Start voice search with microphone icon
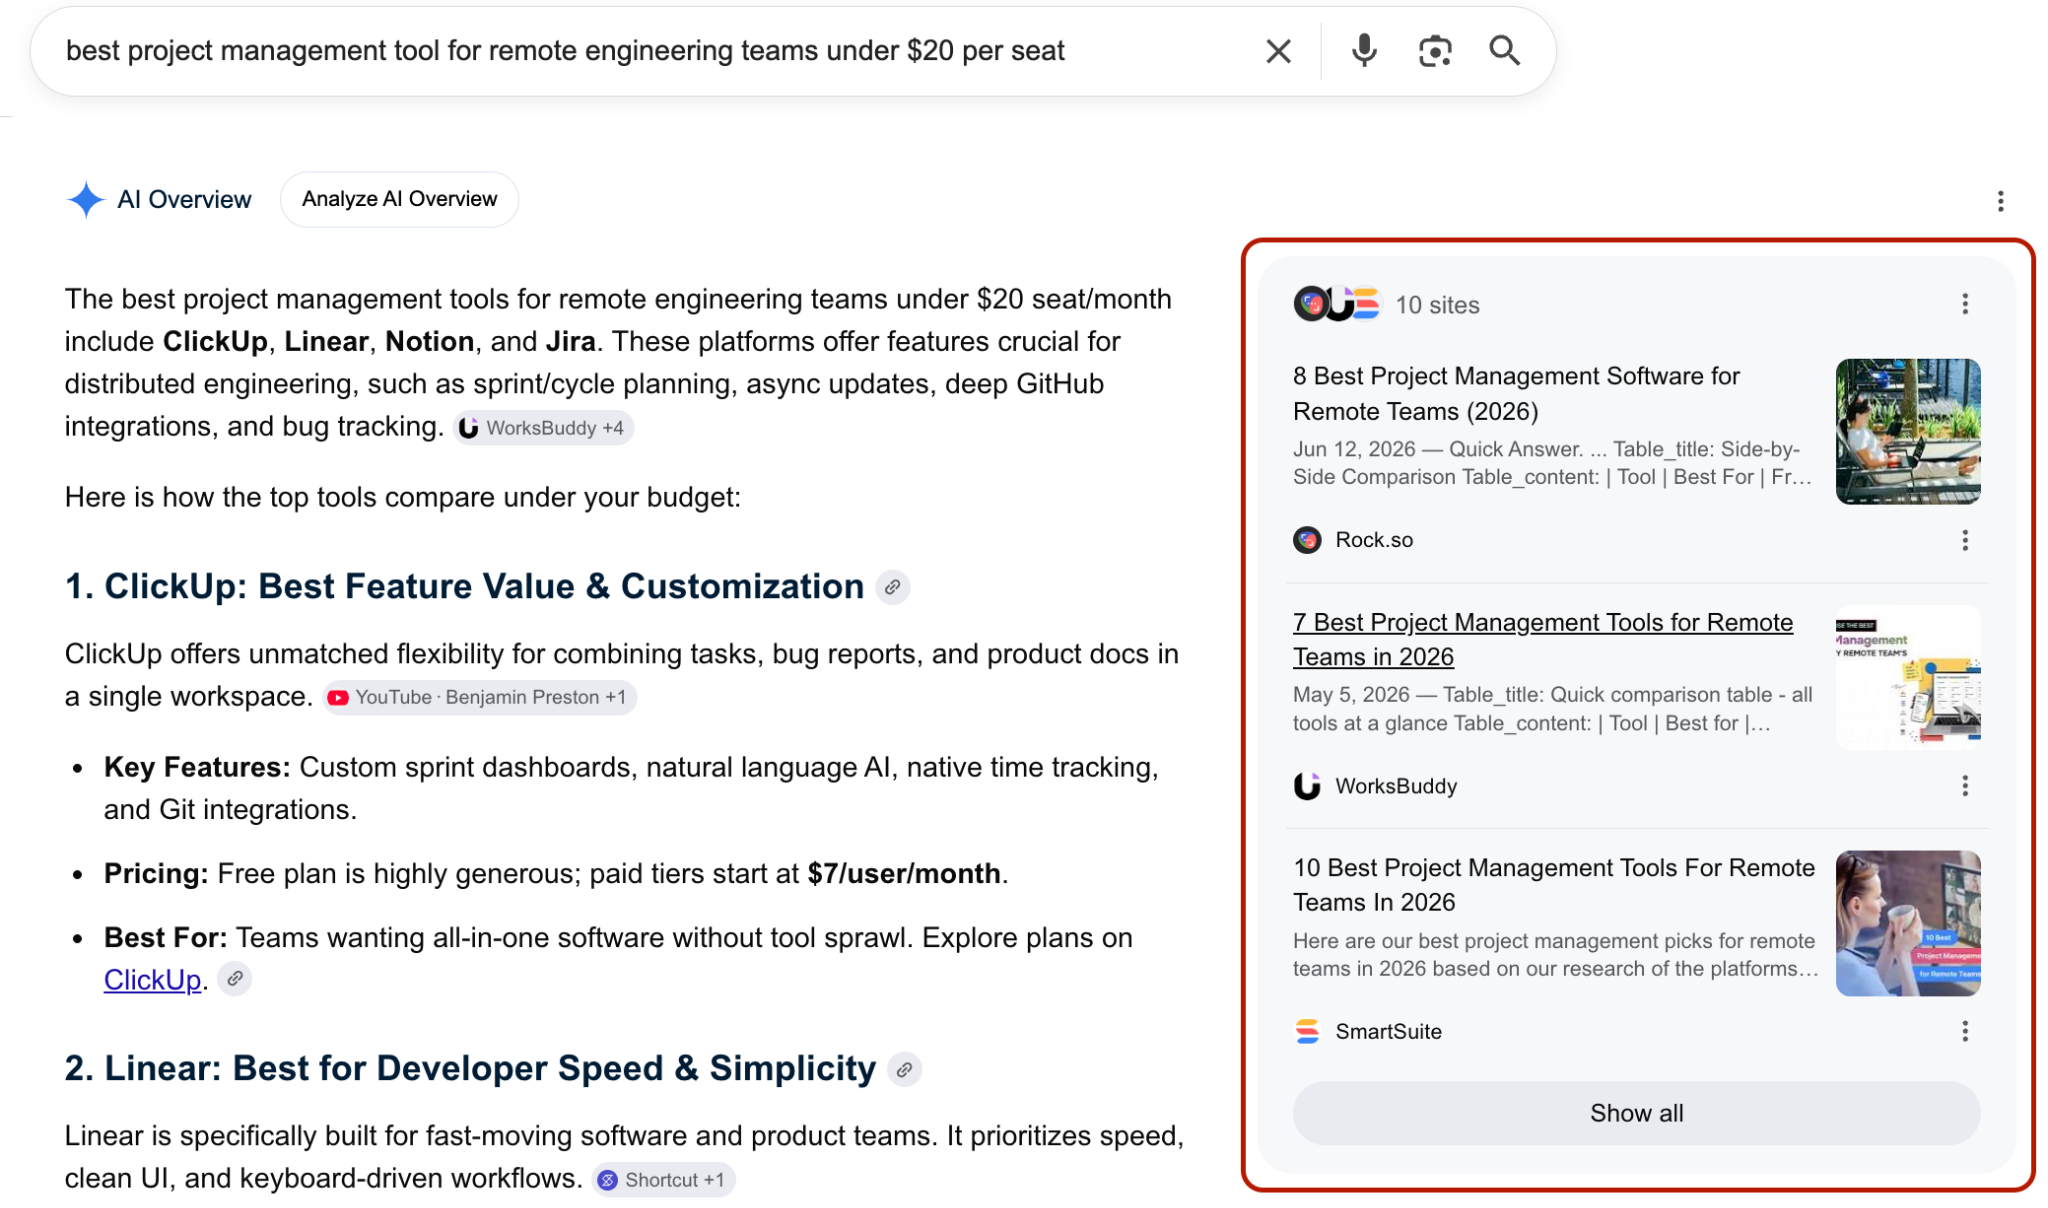Viewport: 2048px width, 1208px height. point(1363,51)
